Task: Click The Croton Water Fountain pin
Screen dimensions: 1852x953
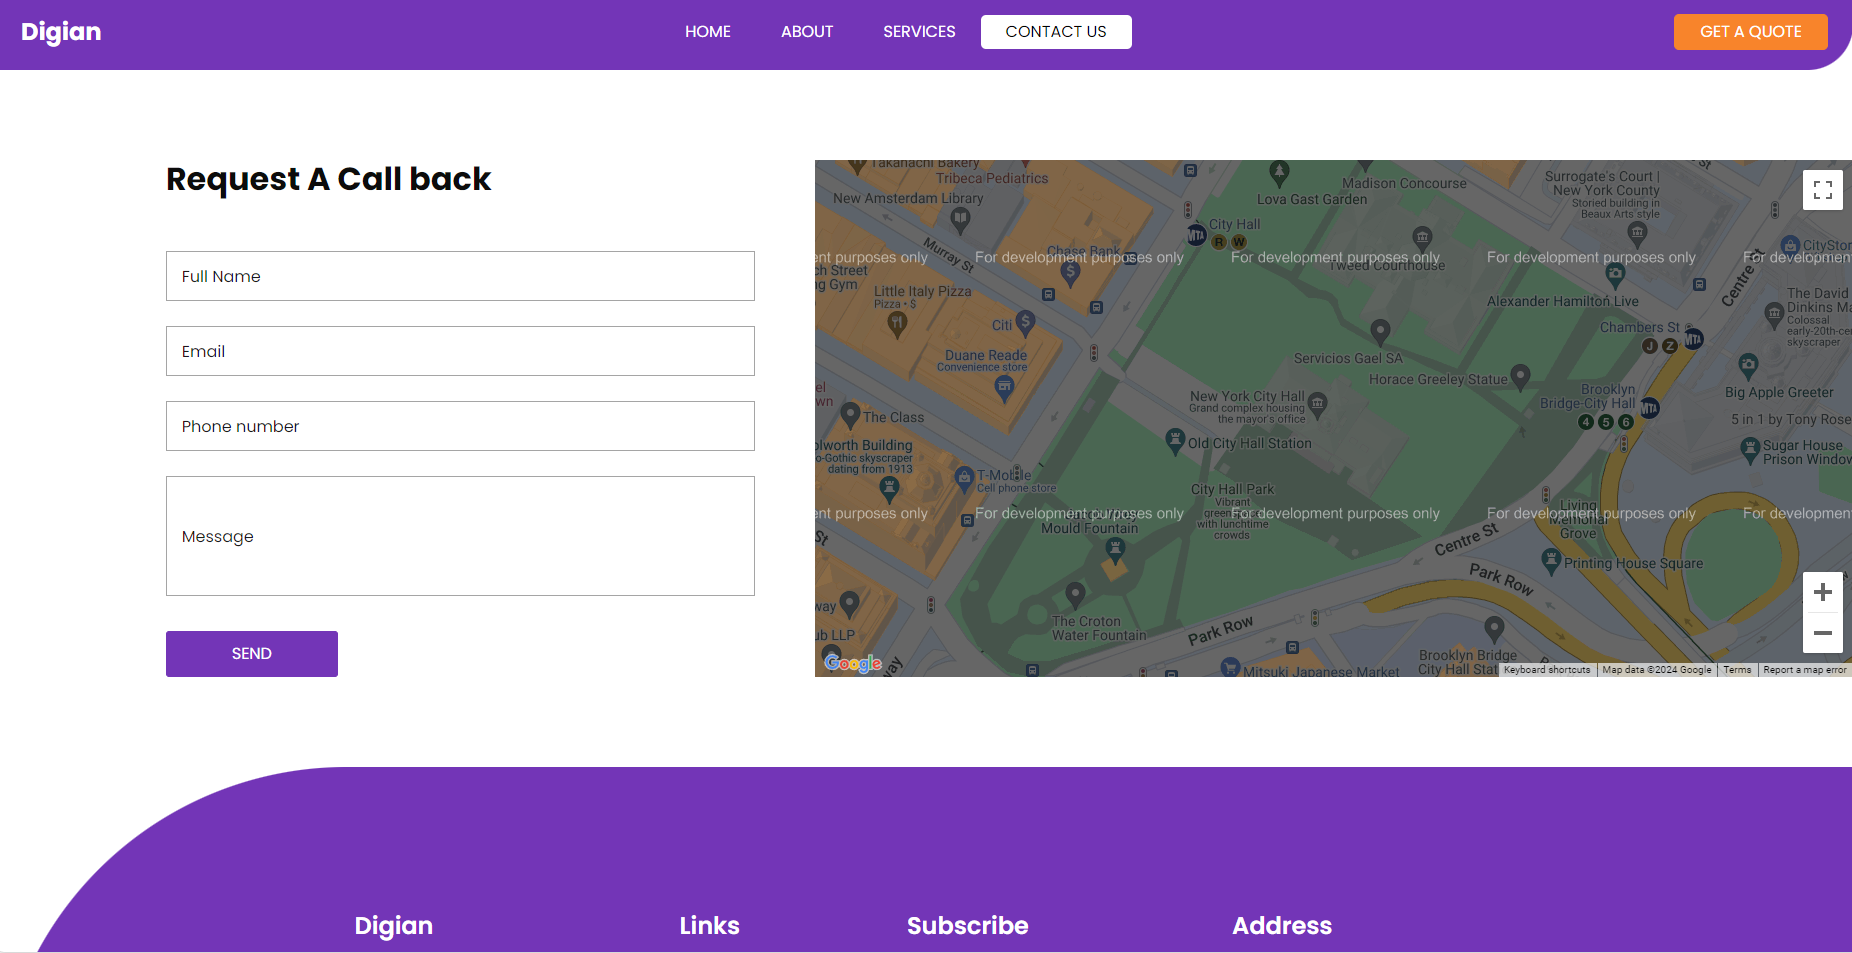Action: pyautogui.click(x=1076, y=594)
